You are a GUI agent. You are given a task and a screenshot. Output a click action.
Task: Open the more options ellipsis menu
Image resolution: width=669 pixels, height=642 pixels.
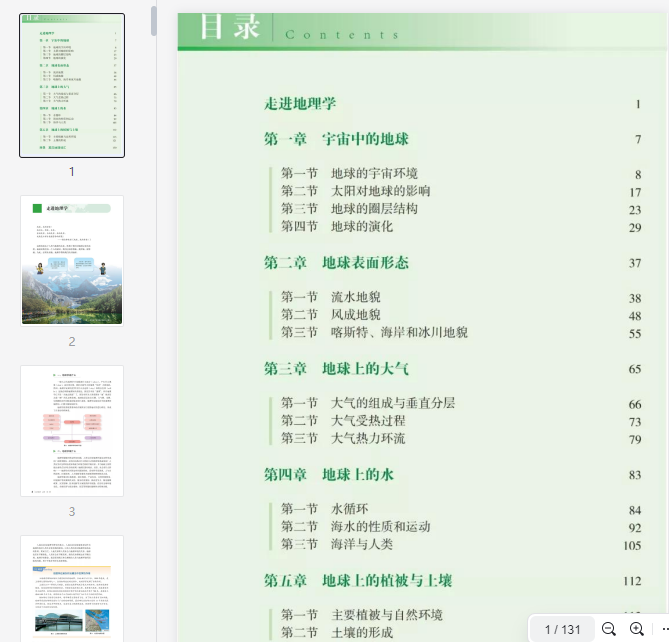pyautogui.click(x=663, y=629)
